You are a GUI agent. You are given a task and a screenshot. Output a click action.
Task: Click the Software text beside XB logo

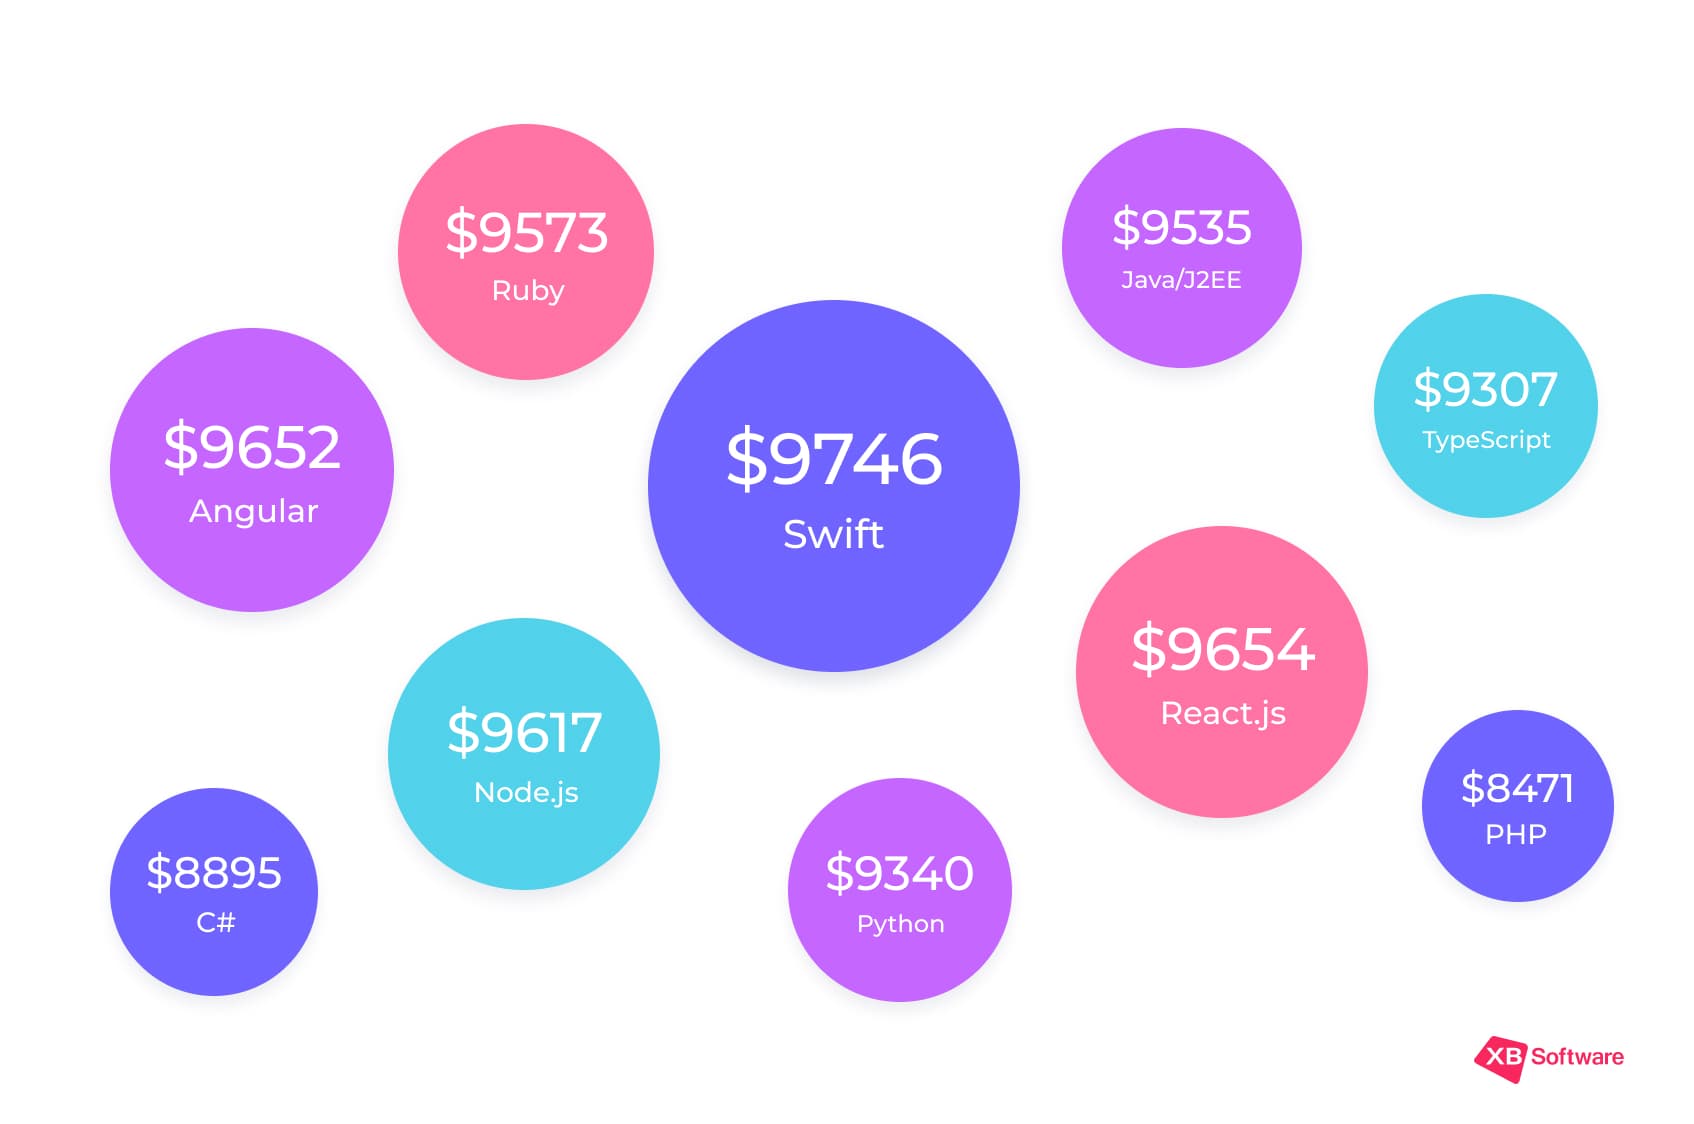click(x=1577, y=1057)
